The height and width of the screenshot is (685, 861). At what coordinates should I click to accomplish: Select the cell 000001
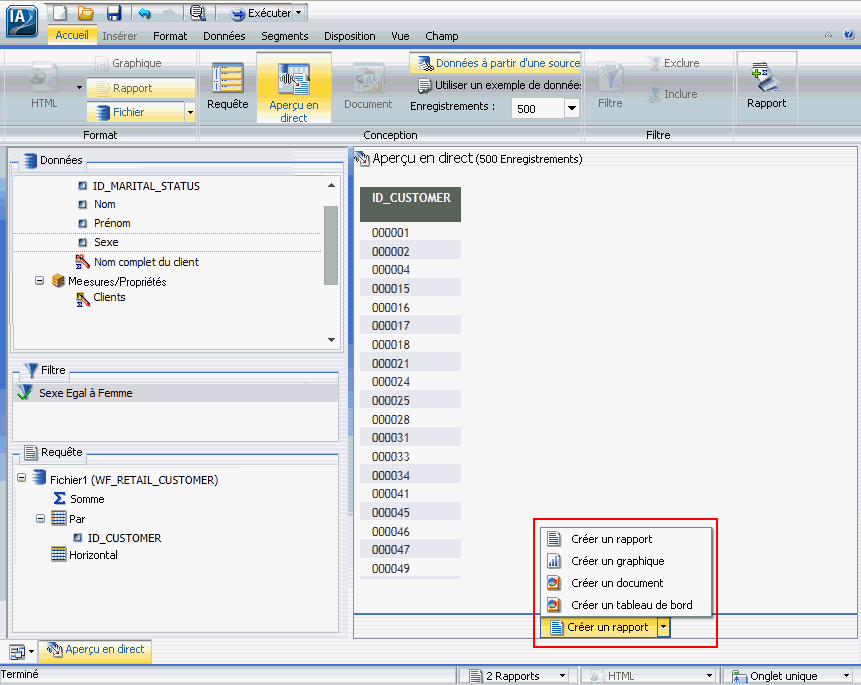tap(410, 232)
